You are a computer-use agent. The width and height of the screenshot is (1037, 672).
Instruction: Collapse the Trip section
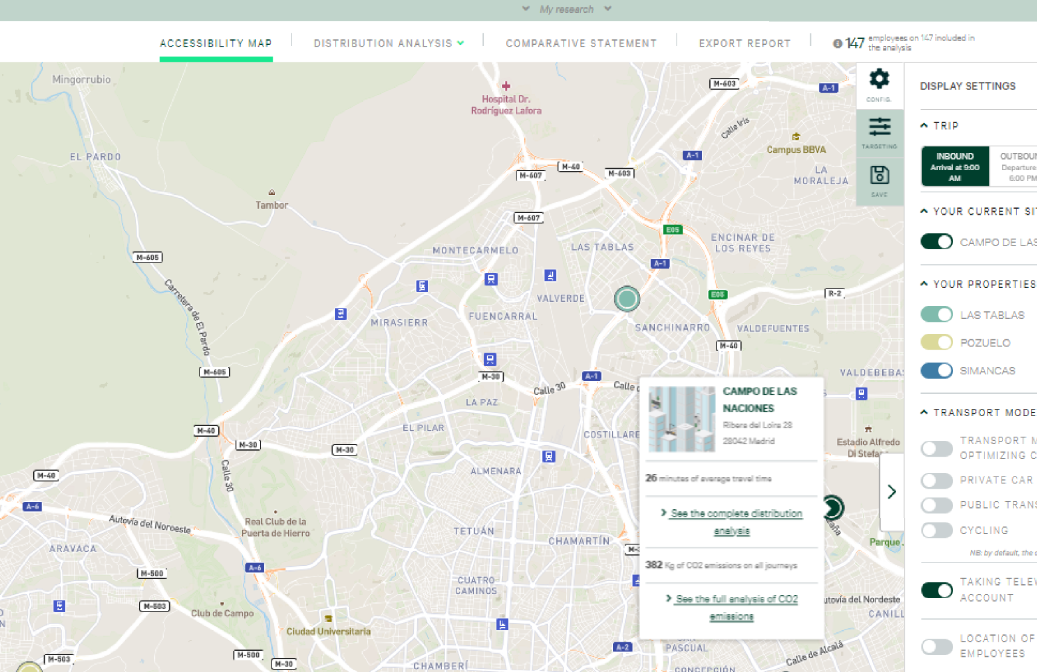[924, 126]
